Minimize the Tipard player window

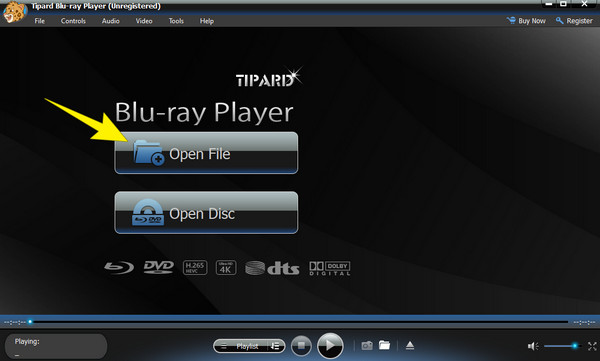[x=549, y=4]
